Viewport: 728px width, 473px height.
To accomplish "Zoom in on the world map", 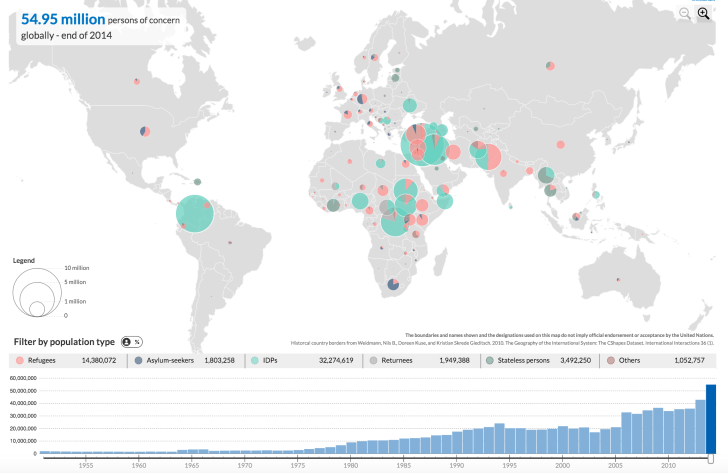I will pyautogui.click(x=703, y=13).
